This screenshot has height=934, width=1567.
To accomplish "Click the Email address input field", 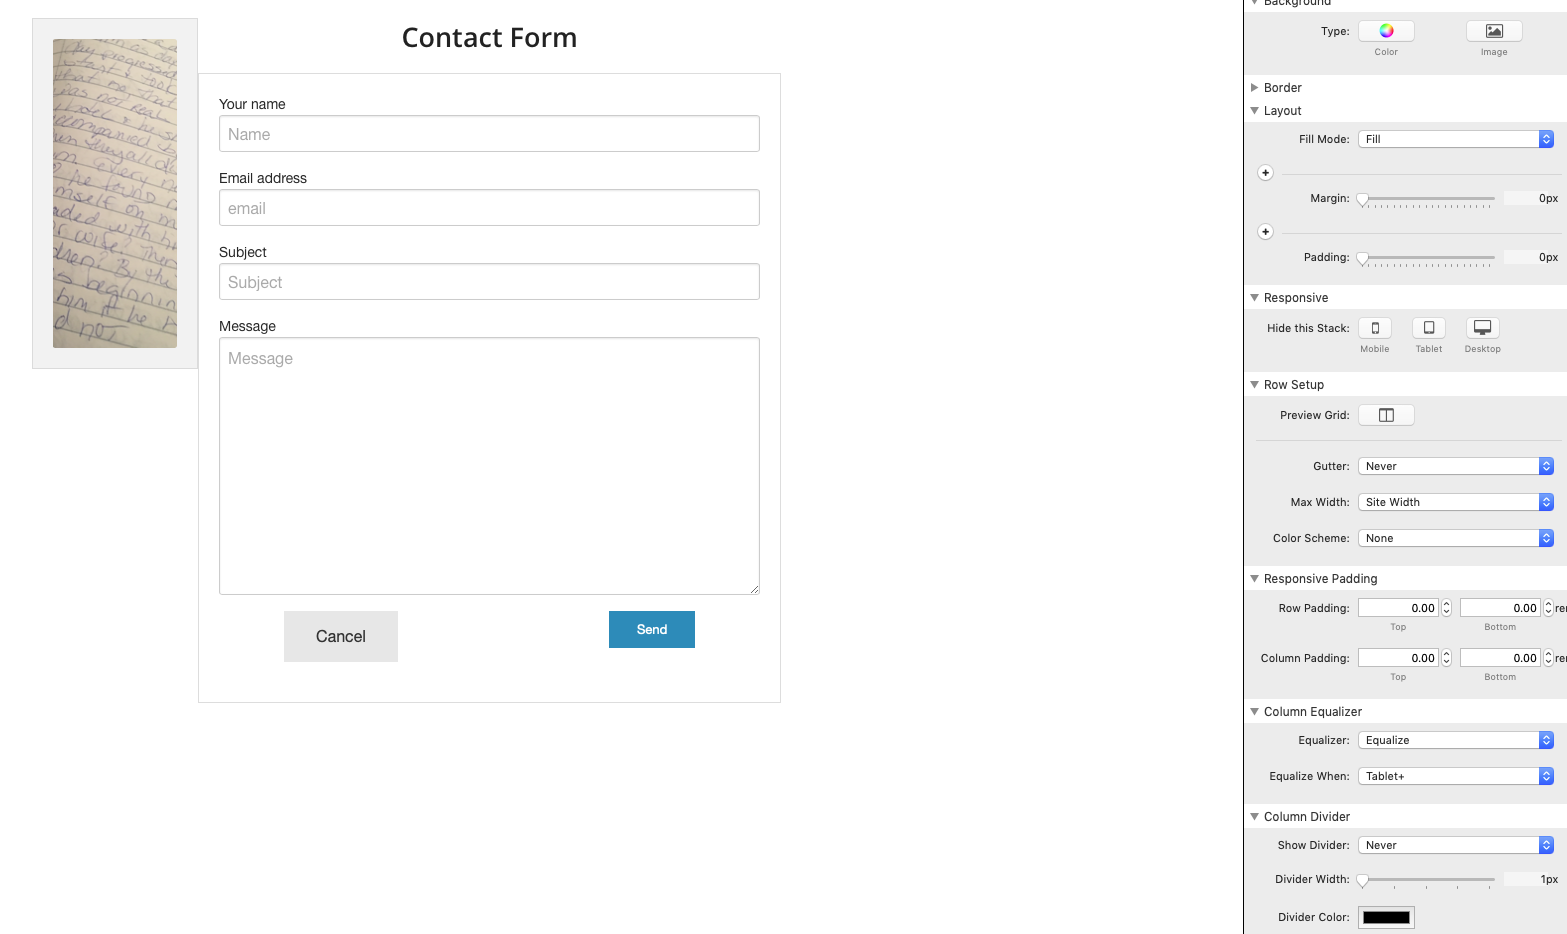I will click(489, 208).
